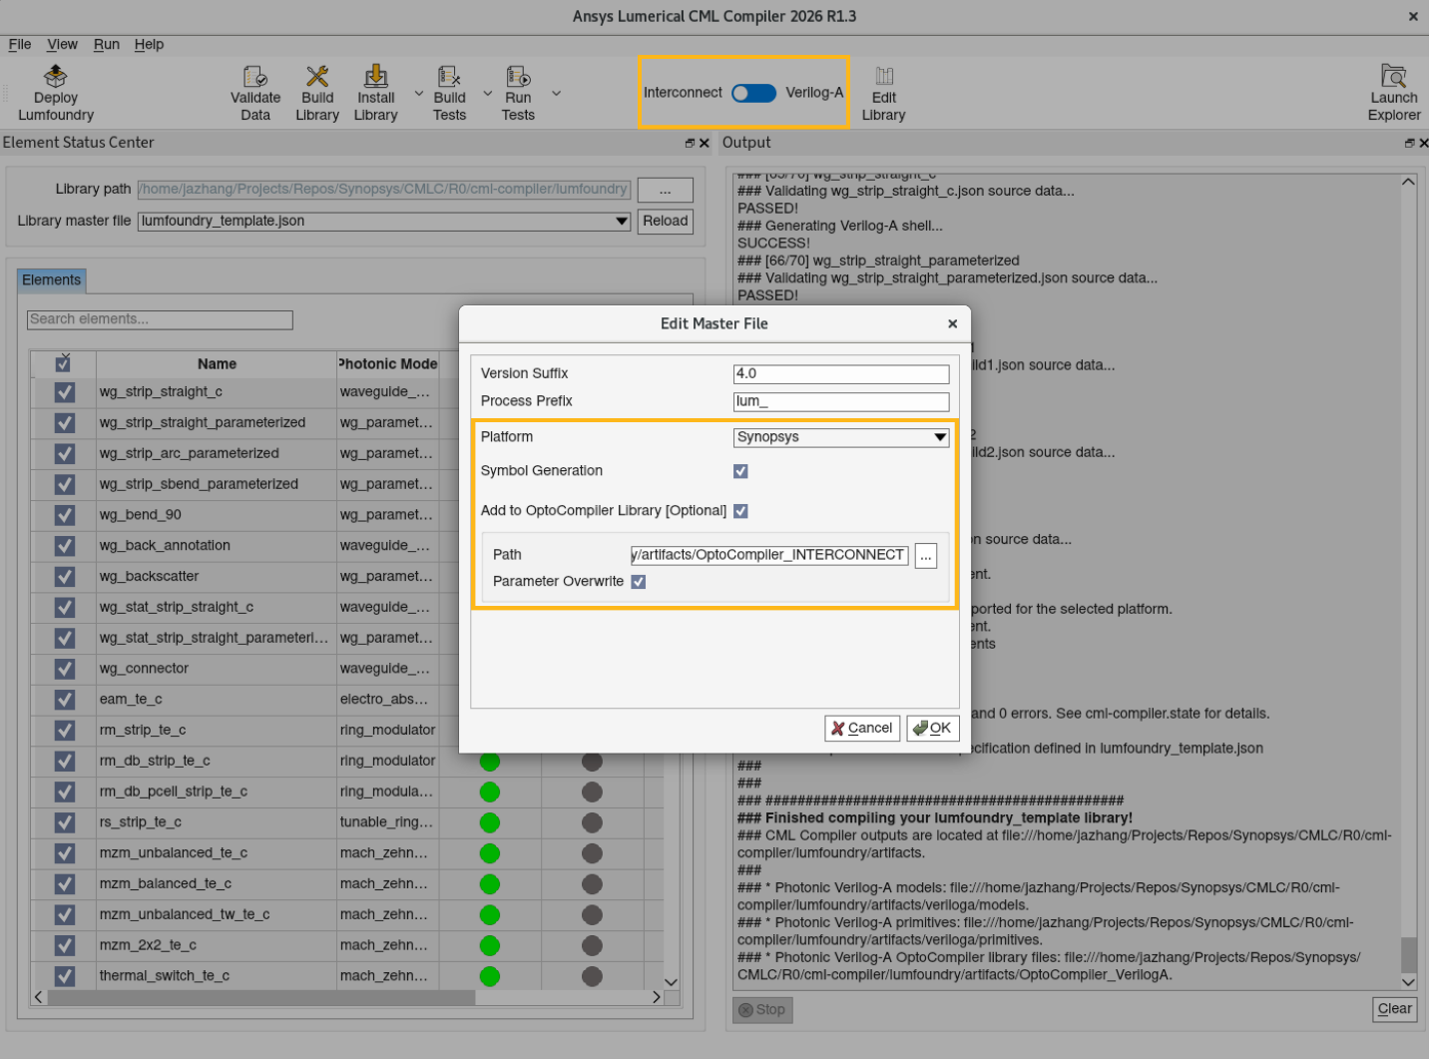1429x1059 pixels.
Task: Click the green status dot for mzm_2x2_te_c
Action: [x=490, y=945]
